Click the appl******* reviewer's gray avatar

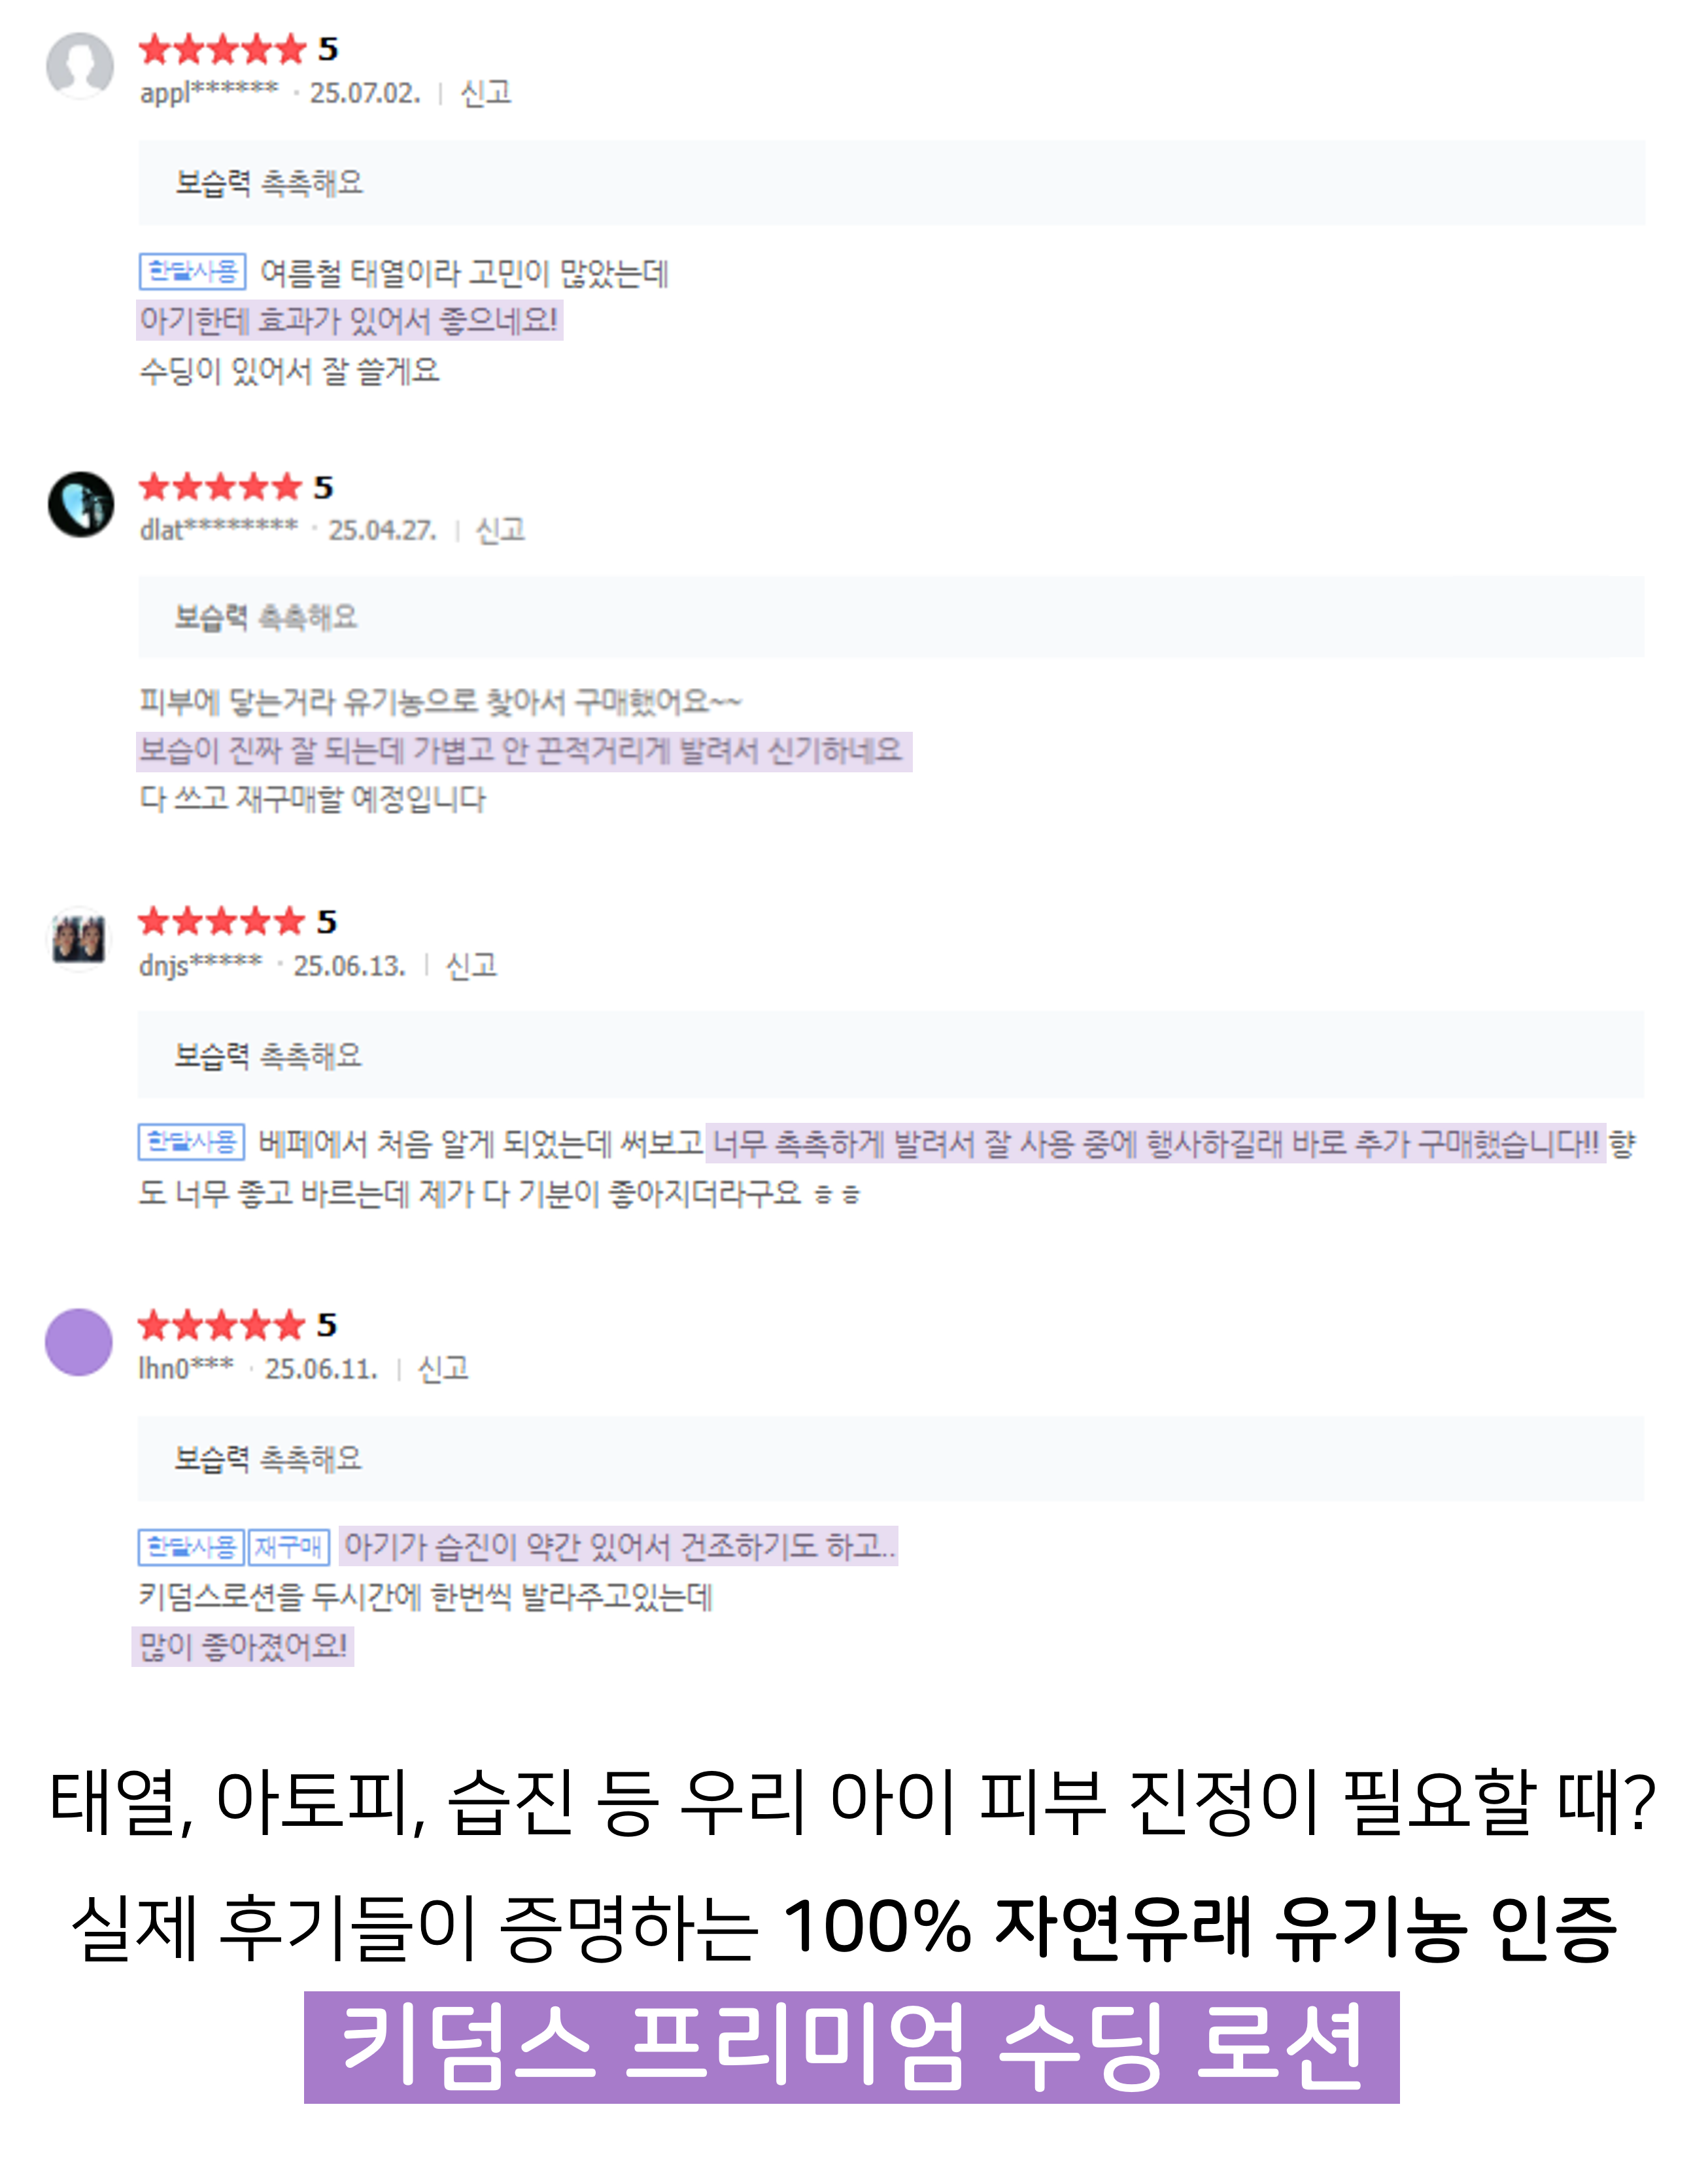click(80, 66)
